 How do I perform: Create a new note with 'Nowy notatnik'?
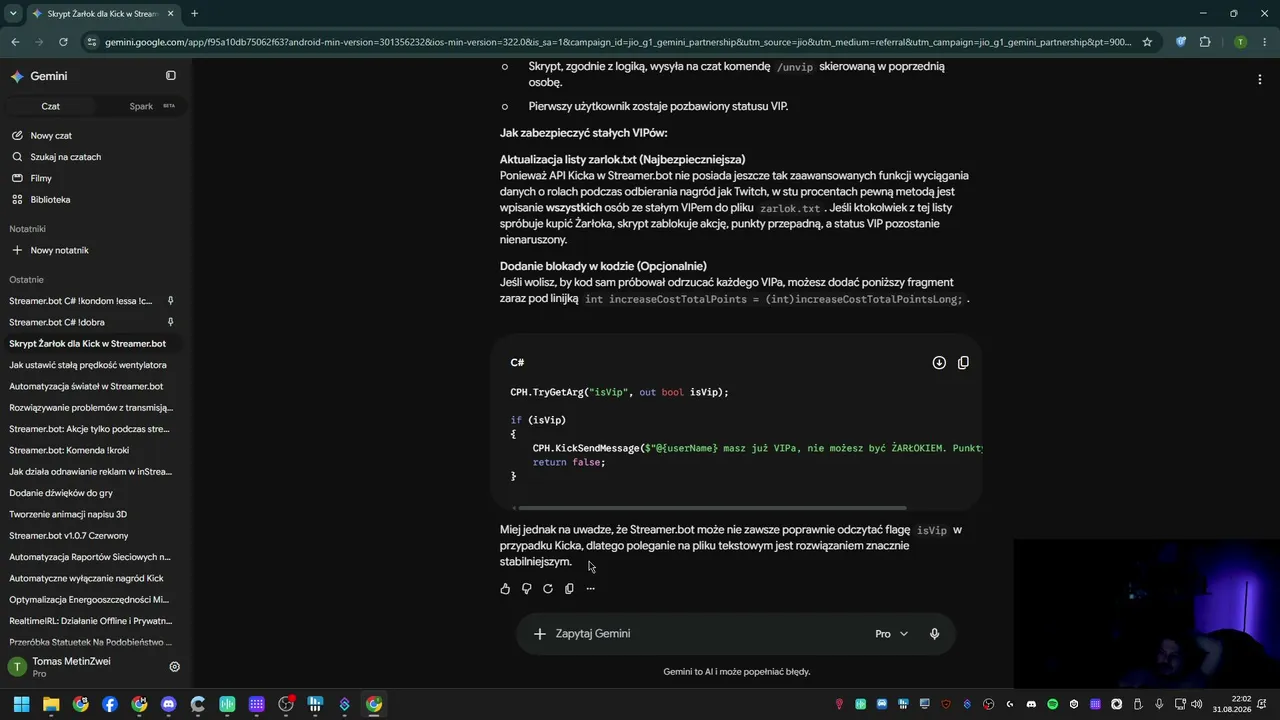59,250
